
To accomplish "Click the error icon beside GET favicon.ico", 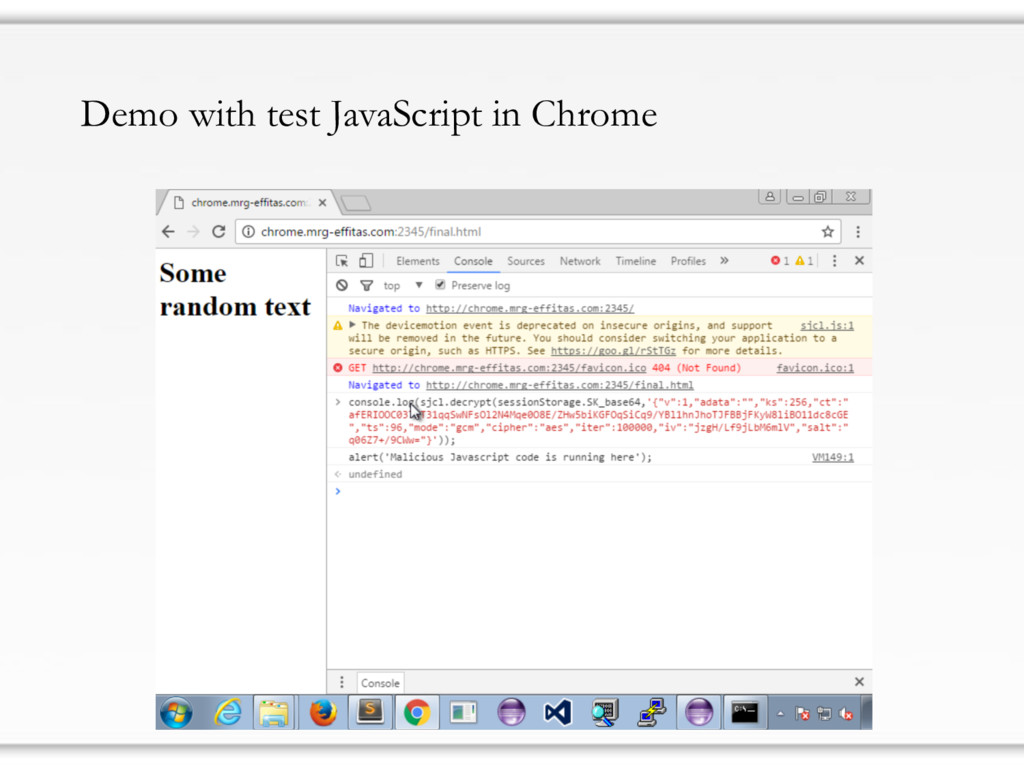I will (338, 368).
